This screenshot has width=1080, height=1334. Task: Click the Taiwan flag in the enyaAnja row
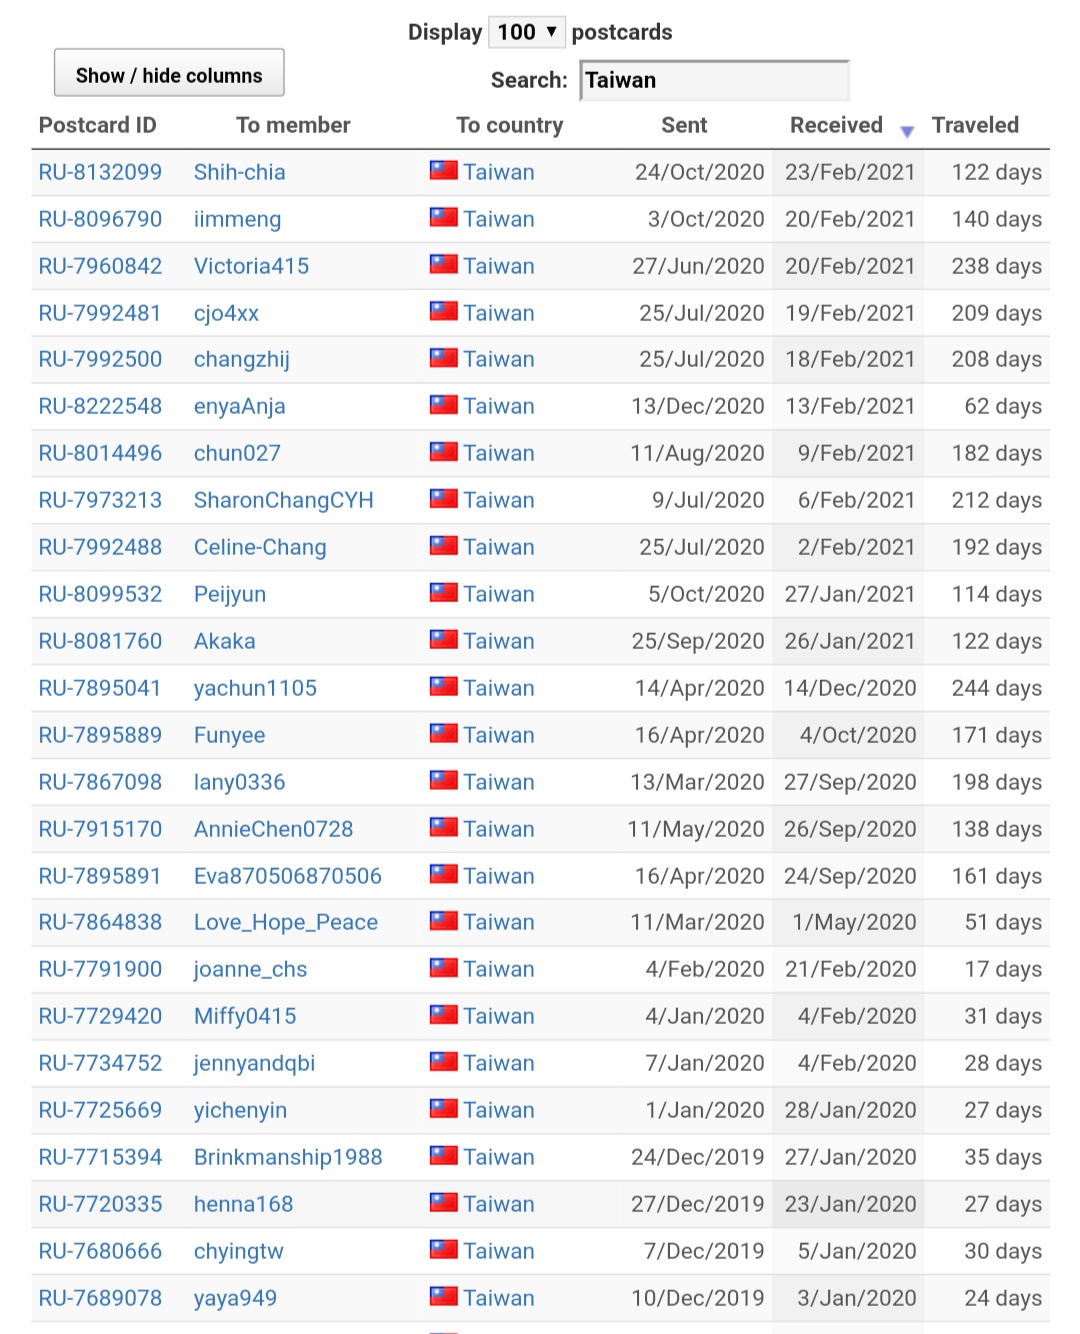(444, 404)
